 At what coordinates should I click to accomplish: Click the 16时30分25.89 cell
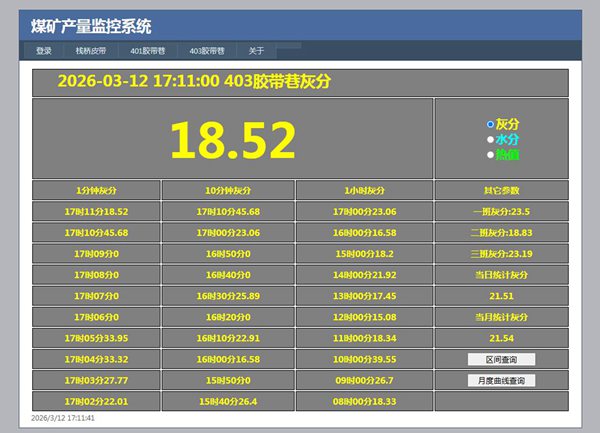[228, 296]
